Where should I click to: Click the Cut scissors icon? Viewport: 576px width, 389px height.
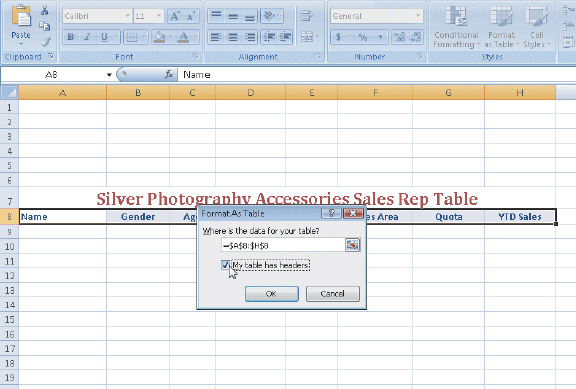pyautogui.click(x=44, y=10)
